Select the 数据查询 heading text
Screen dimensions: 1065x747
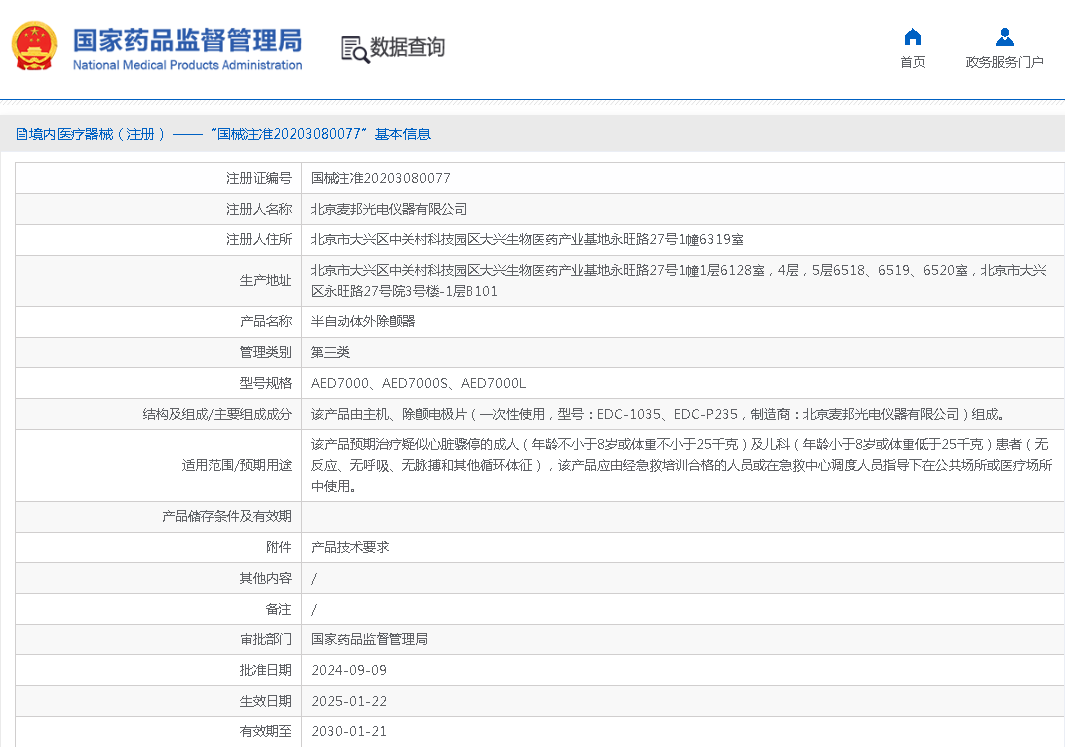point(407,47)
